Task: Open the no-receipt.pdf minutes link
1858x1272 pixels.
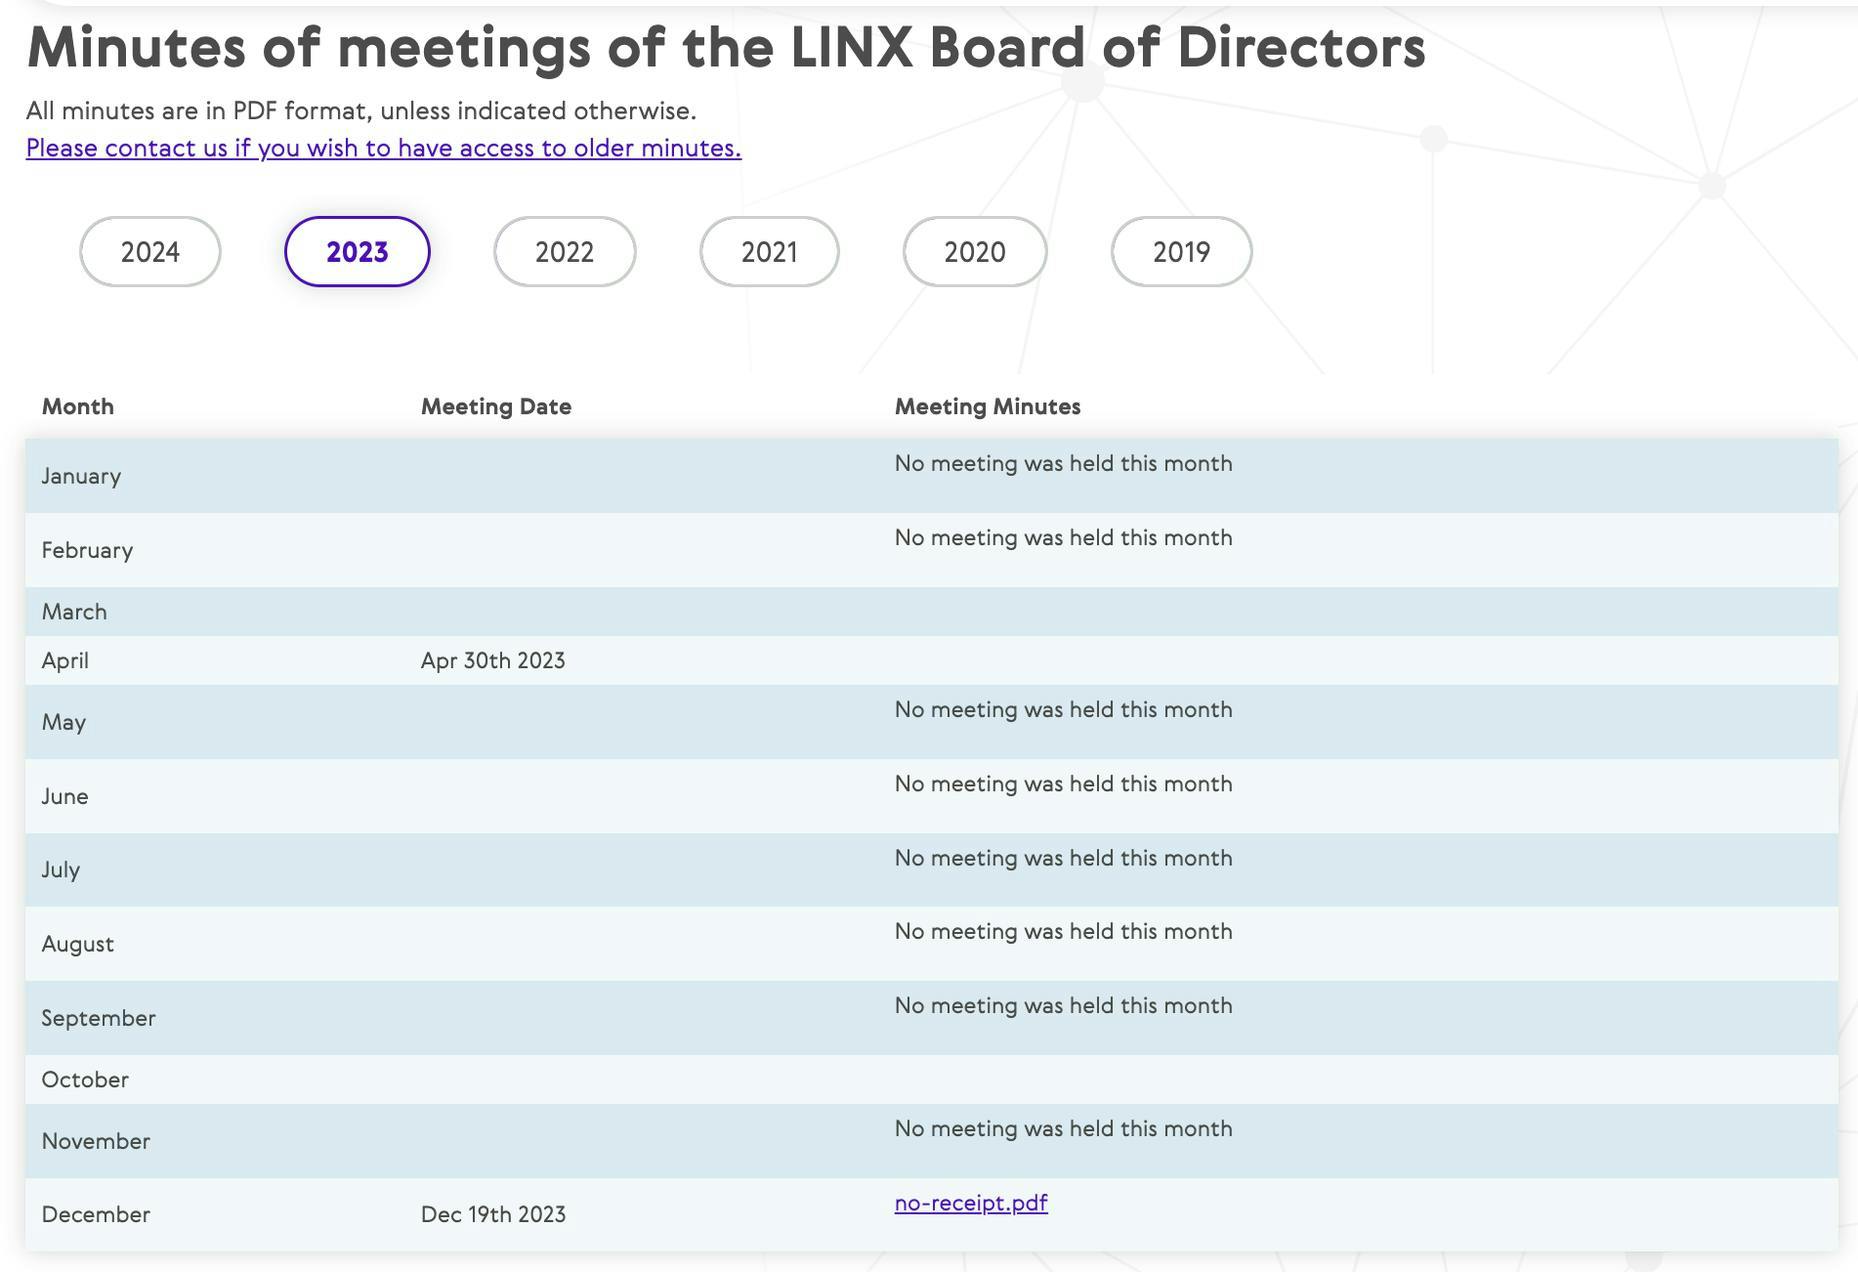Action: [971, 1203]
